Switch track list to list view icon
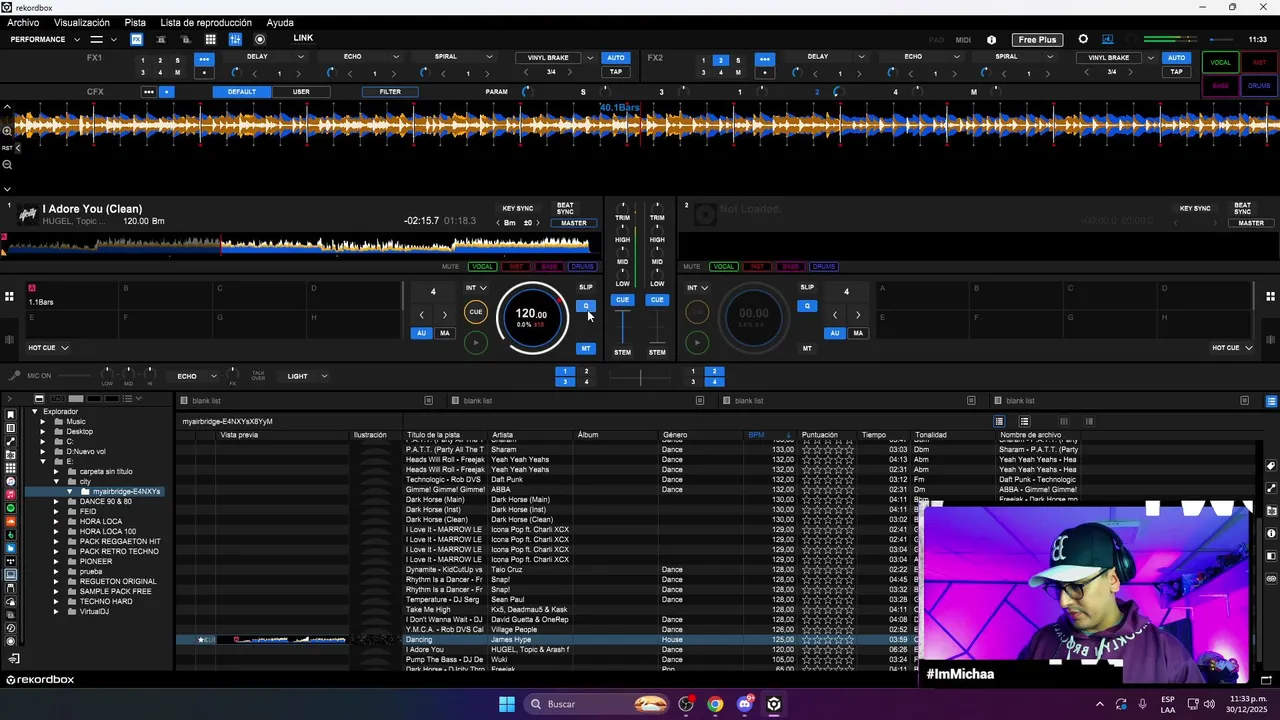This screenshot has height=720, width=1280. click(x=998, y=421)
